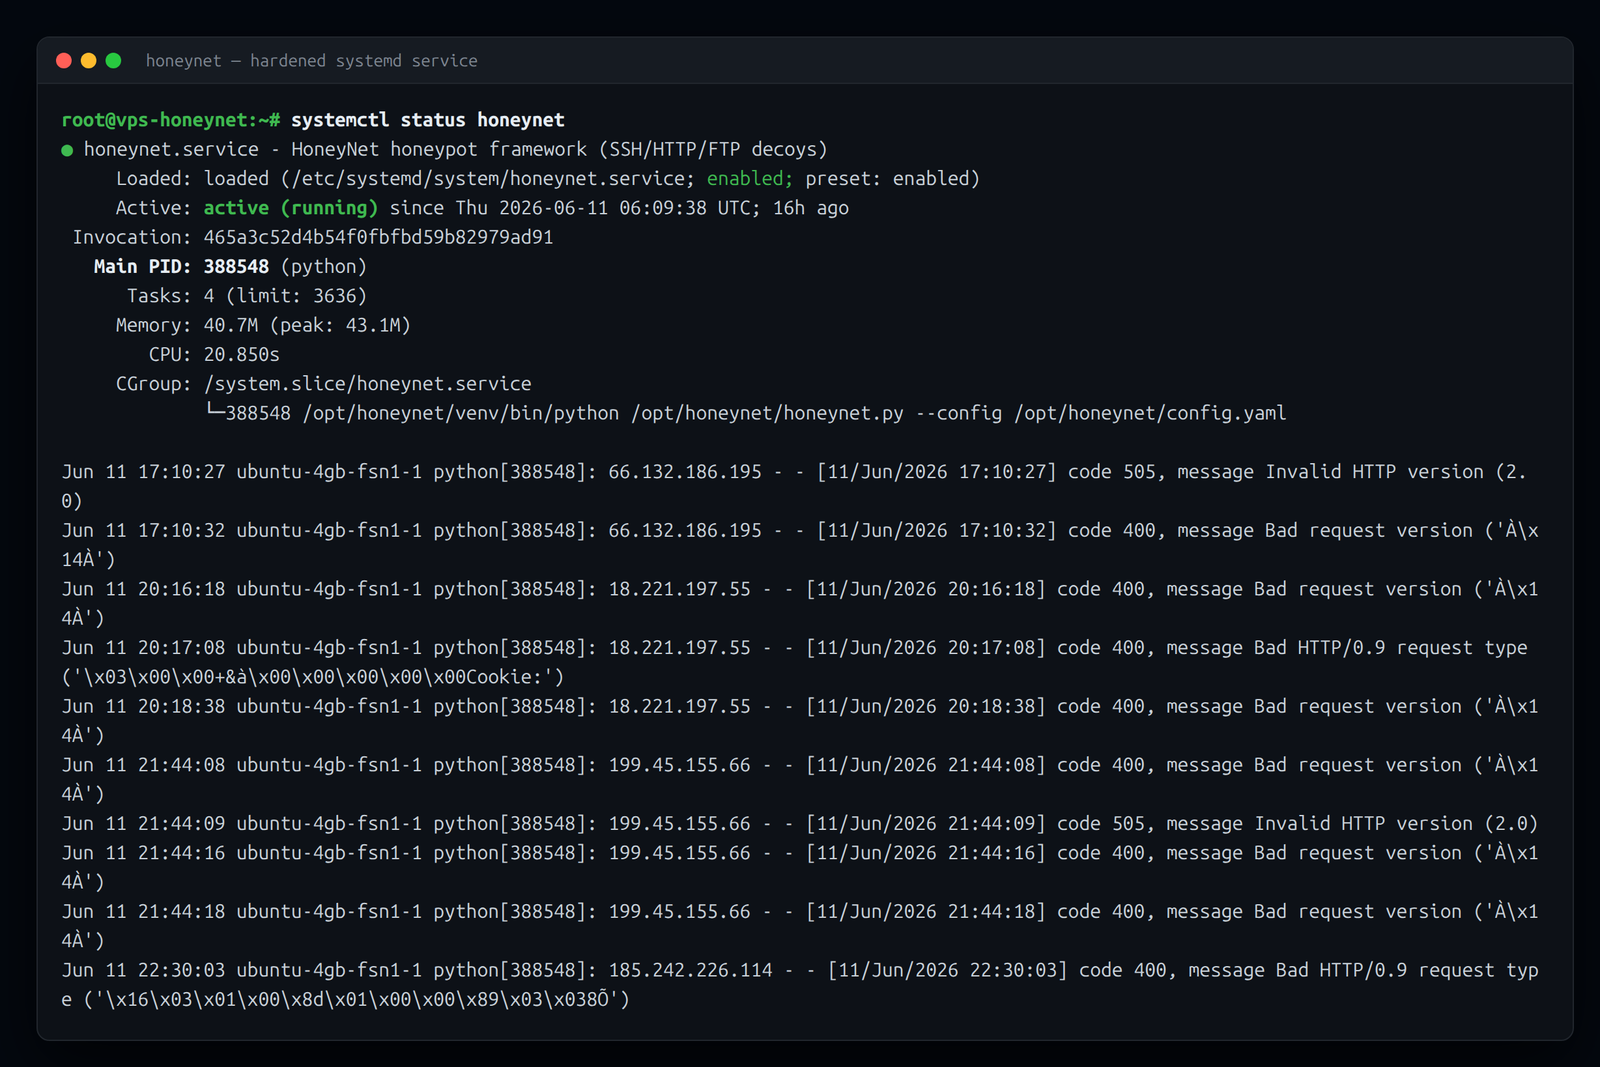Click the green 'enabled;' text
Screen dimensions: 1600x1067
tap(750, 178)
